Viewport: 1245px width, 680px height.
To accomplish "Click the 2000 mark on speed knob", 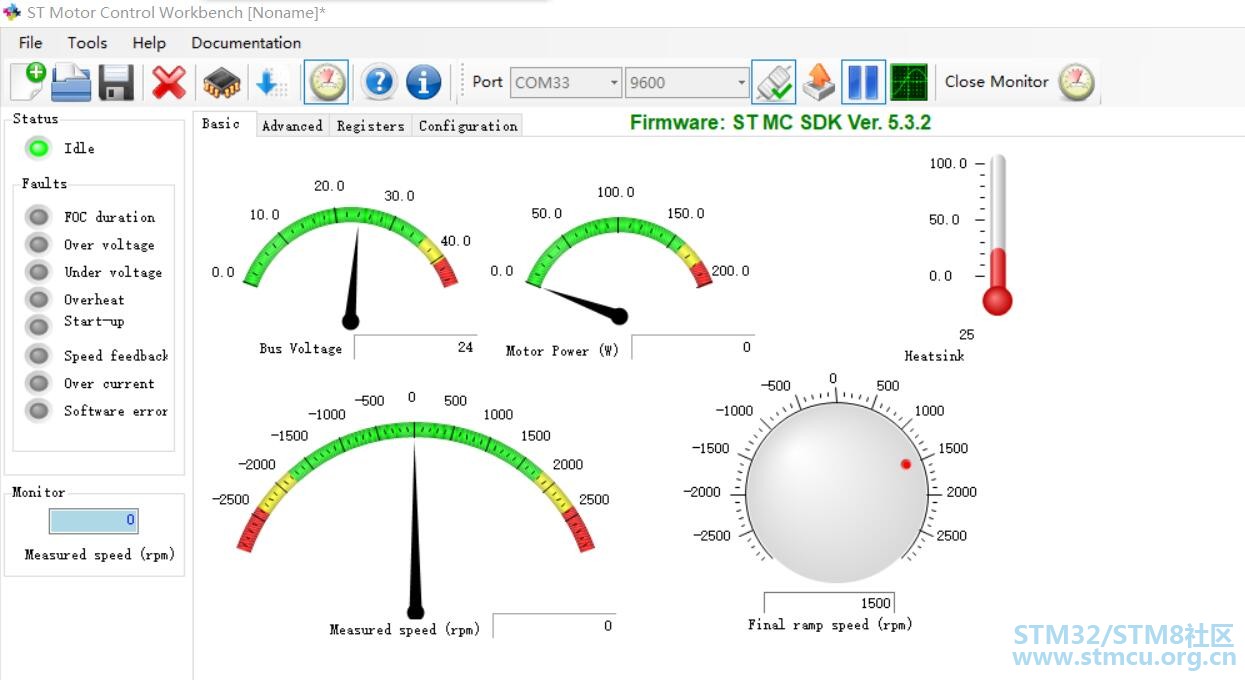I will point(962,492).
